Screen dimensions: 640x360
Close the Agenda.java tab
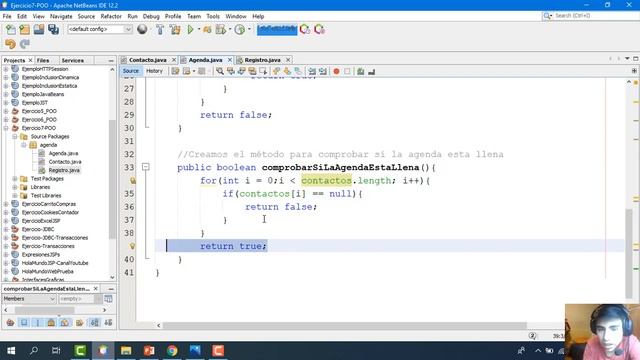(230, 60)
